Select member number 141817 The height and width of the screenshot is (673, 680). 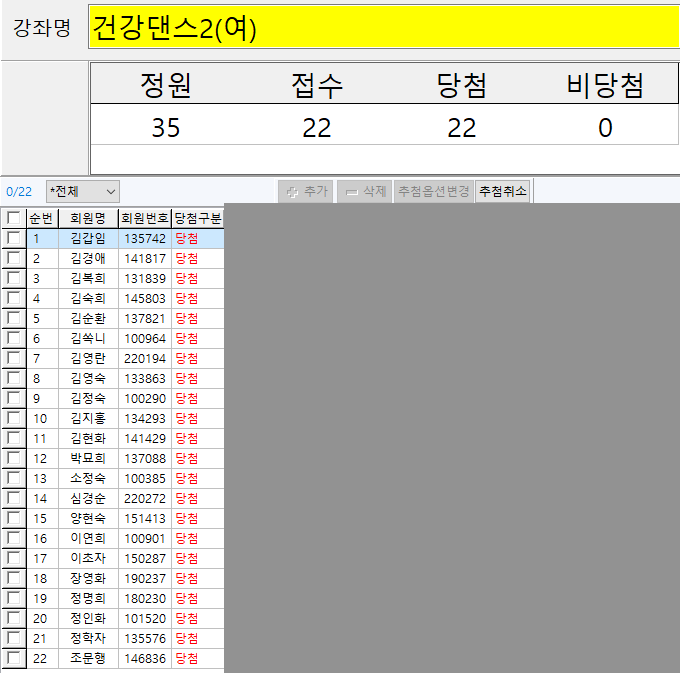pos(145,258)
